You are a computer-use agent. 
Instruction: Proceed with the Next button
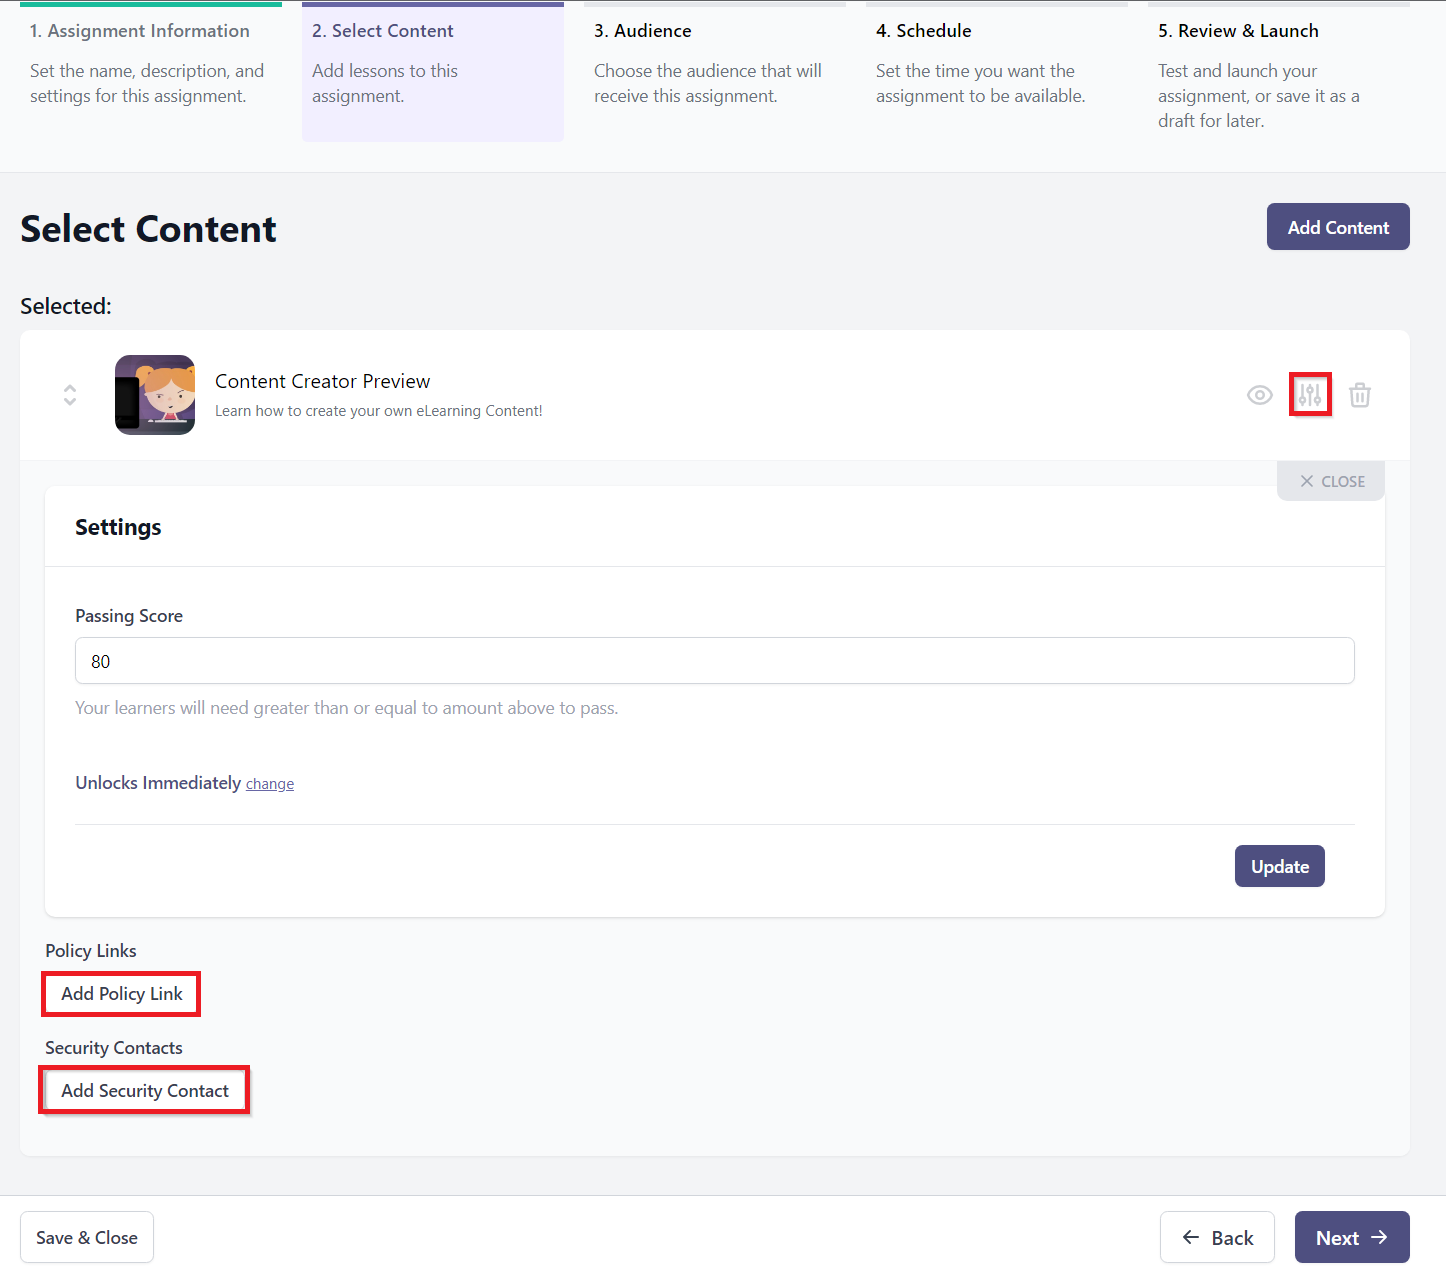pos(1352,1237)
